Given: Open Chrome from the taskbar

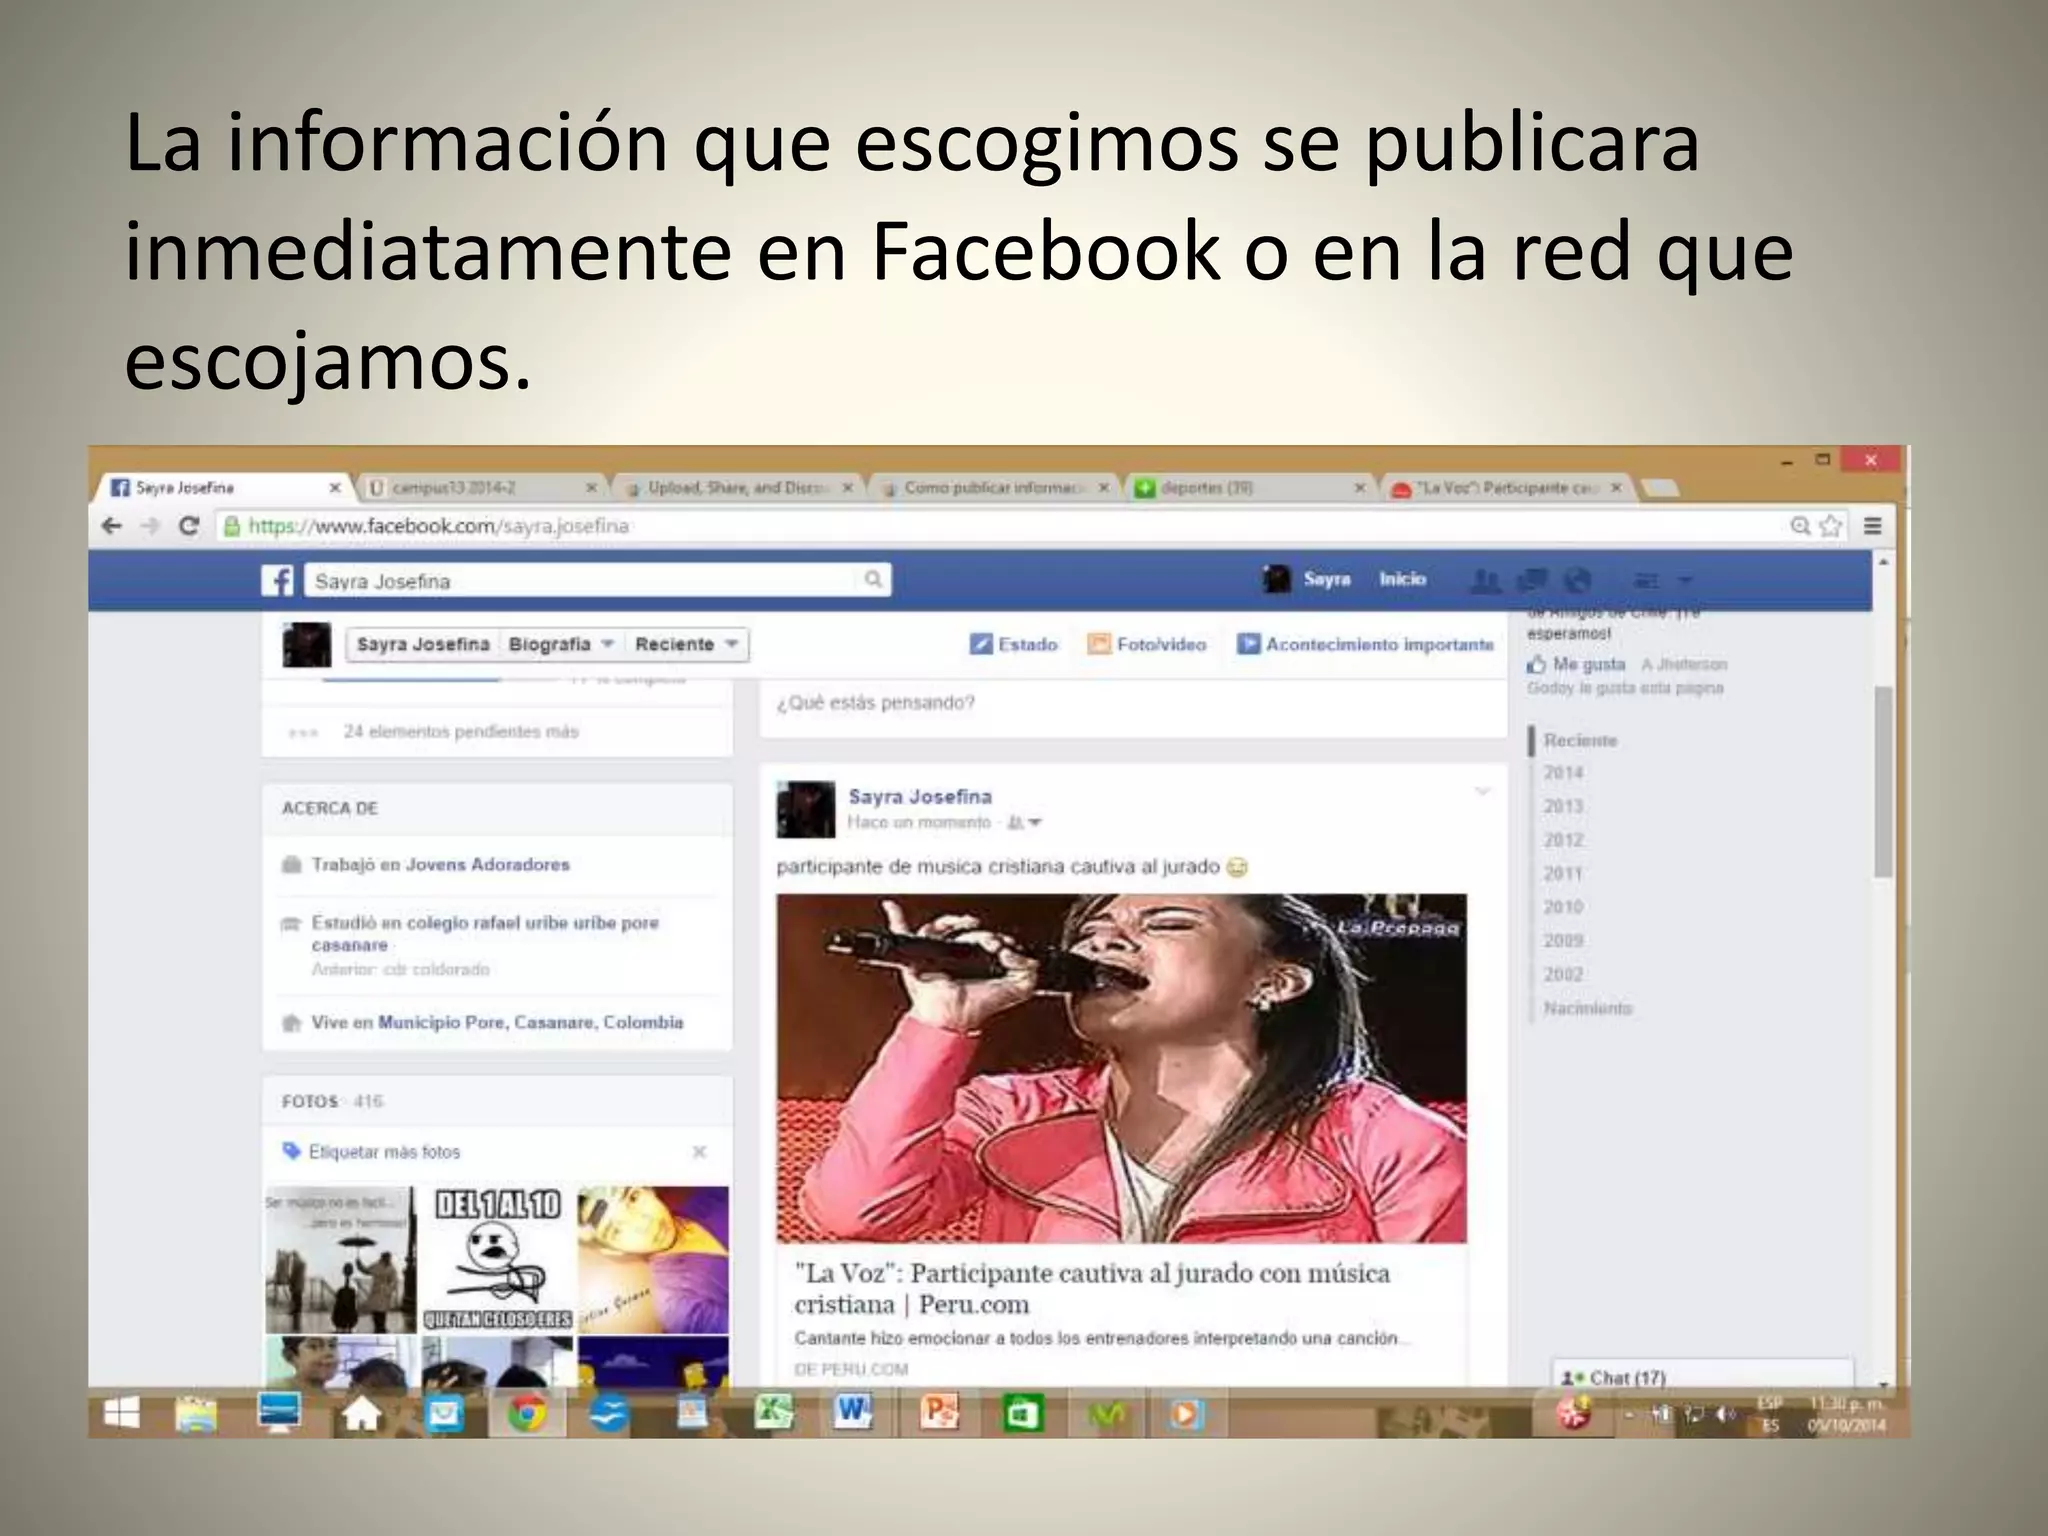Looking at the screenshot, I should tap(528, 1414).
